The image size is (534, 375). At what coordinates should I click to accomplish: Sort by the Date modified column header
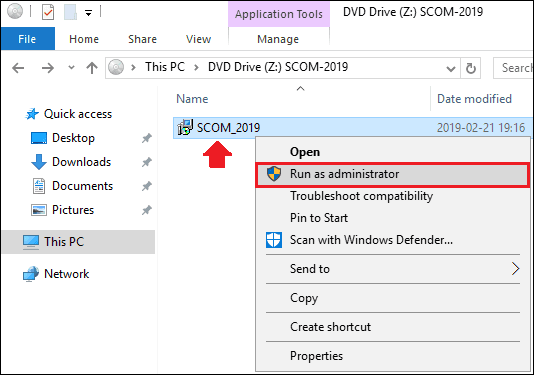point(474,99)
